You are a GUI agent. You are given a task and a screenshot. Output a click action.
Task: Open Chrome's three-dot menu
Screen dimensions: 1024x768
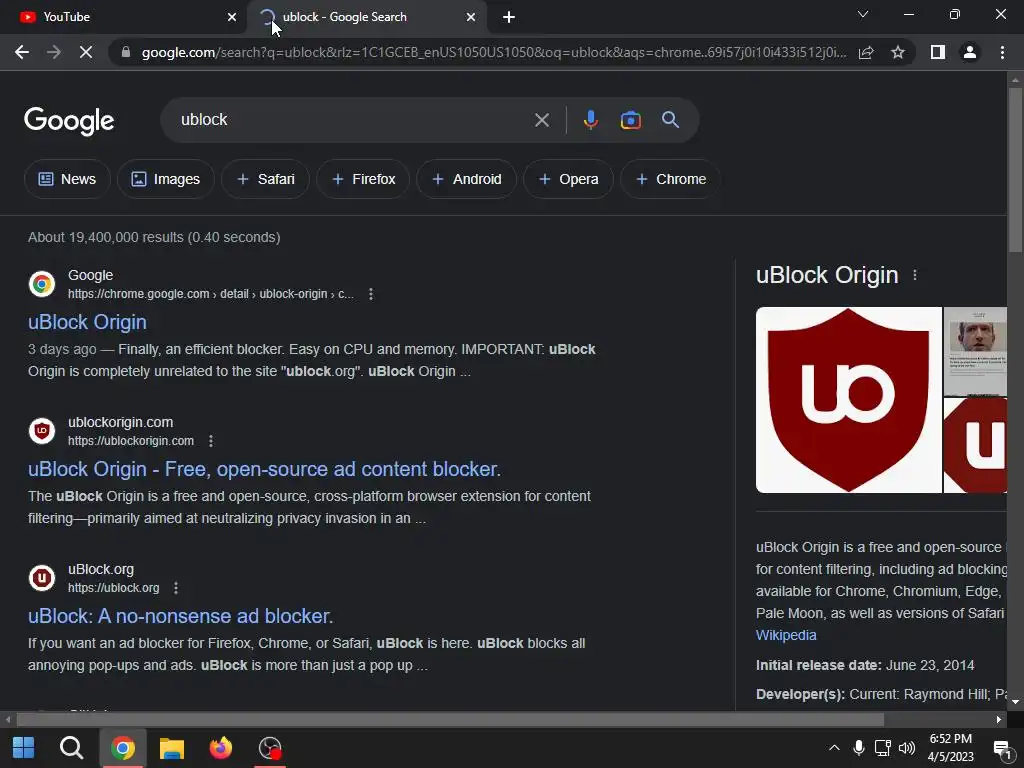click(x=1002, y=52)
